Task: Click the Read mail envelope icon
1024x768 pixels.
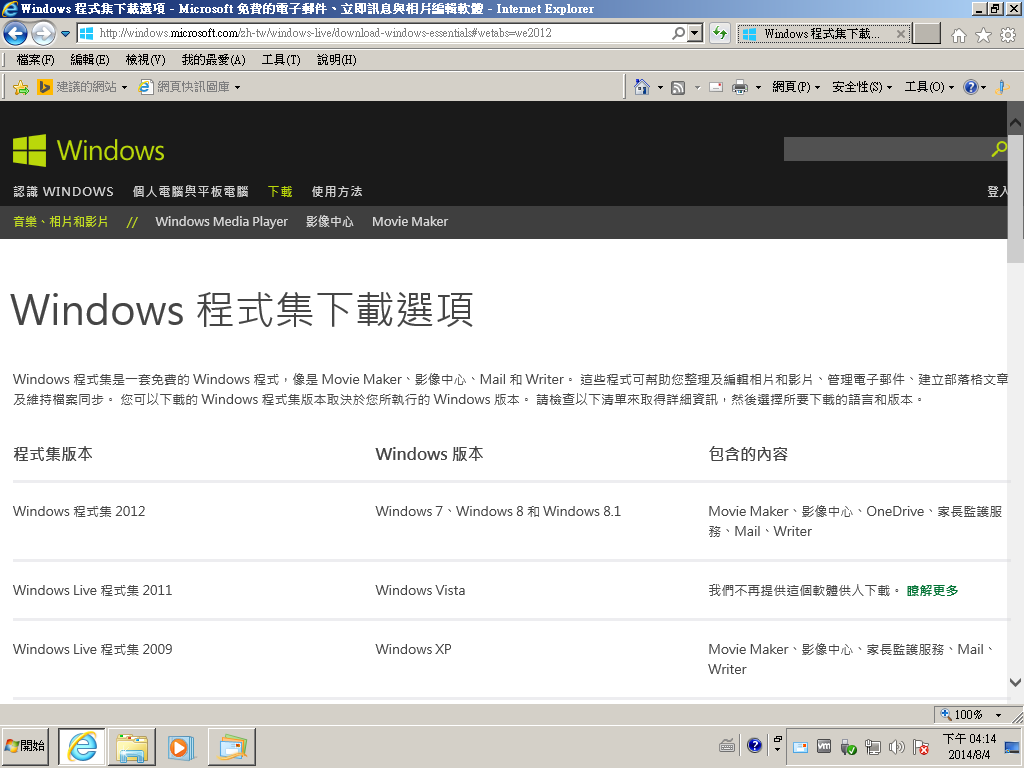Action: tap(716, 87)
